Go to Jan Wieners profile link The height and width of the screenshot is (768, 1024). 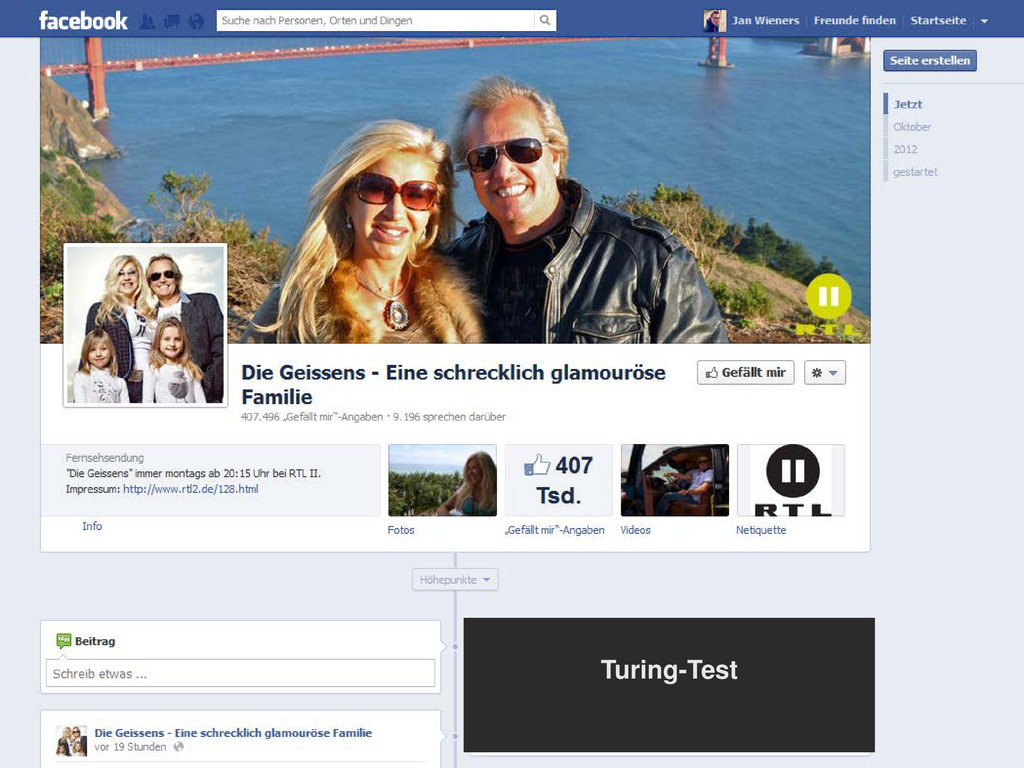pyautogui.click(x=765, y=21)
